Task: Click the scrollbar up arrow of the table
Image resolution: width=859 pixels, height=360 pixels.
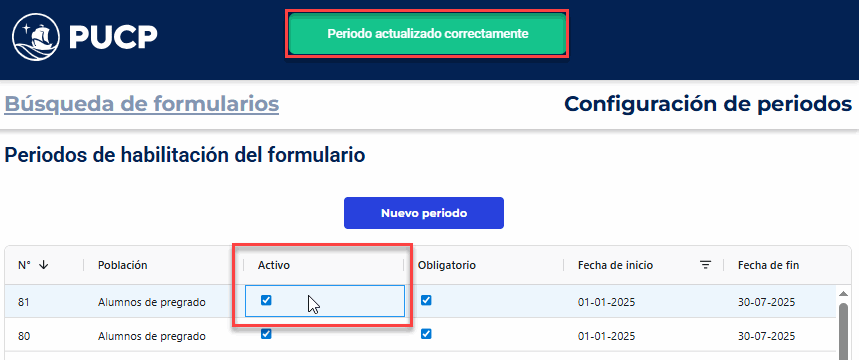Action: 844,294
